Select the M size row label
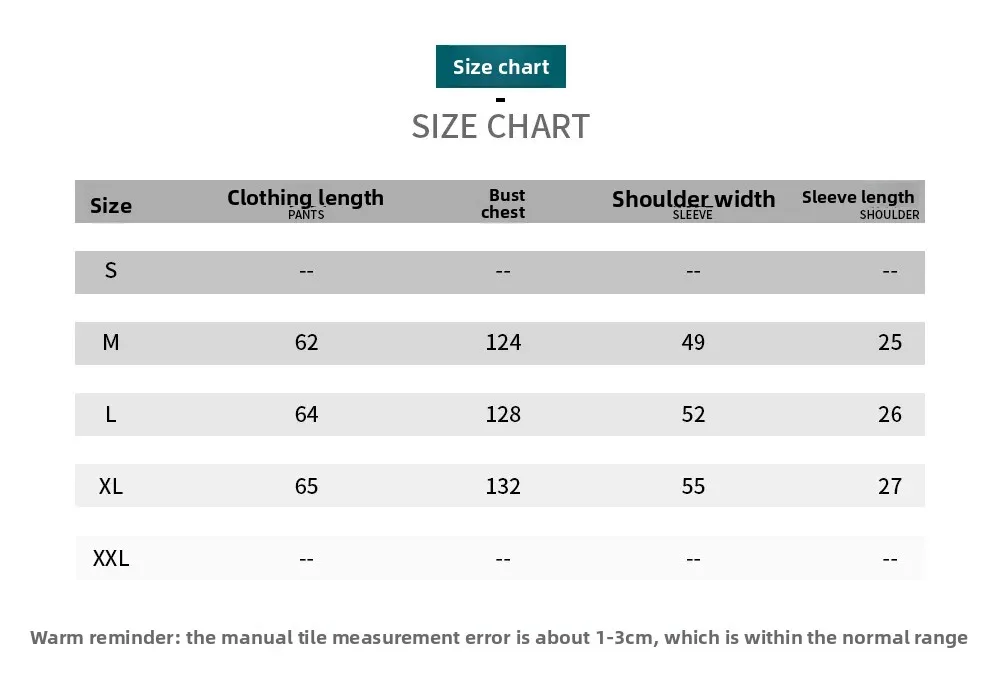Screen dimensions: 1000x691 (111, 342)
